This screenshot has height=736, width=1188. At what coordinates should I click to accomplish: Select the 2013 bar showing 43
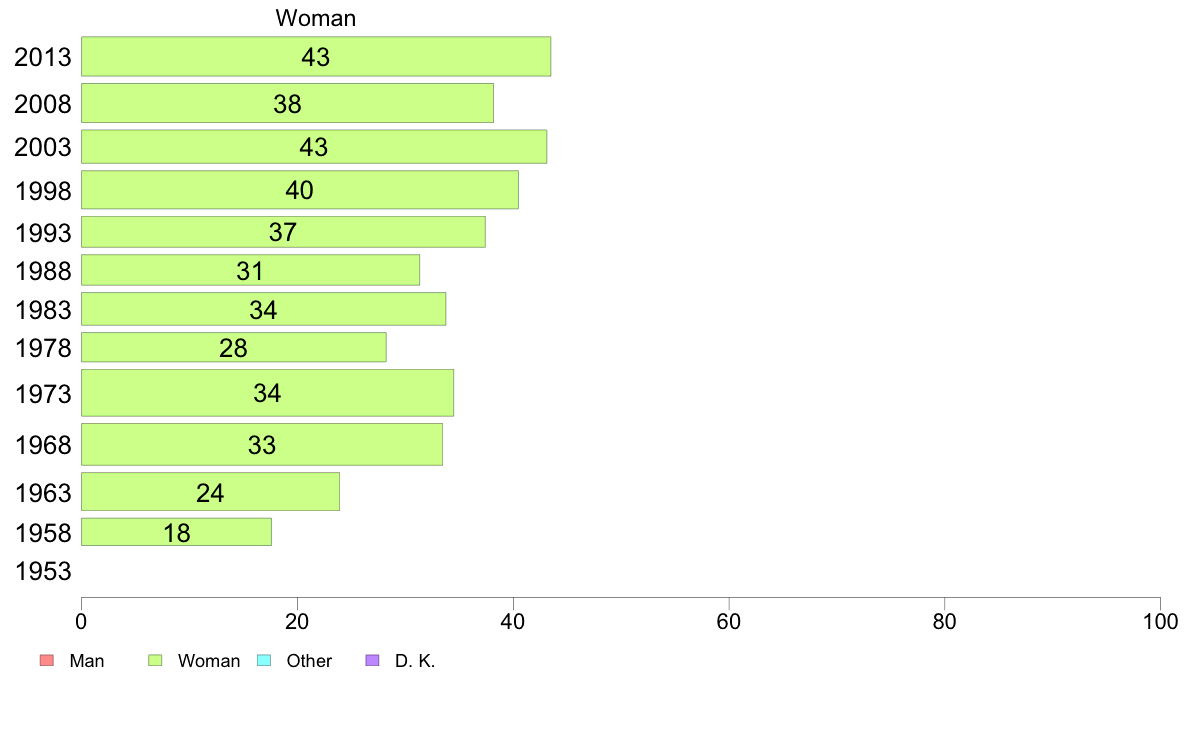tap(316, 56)
